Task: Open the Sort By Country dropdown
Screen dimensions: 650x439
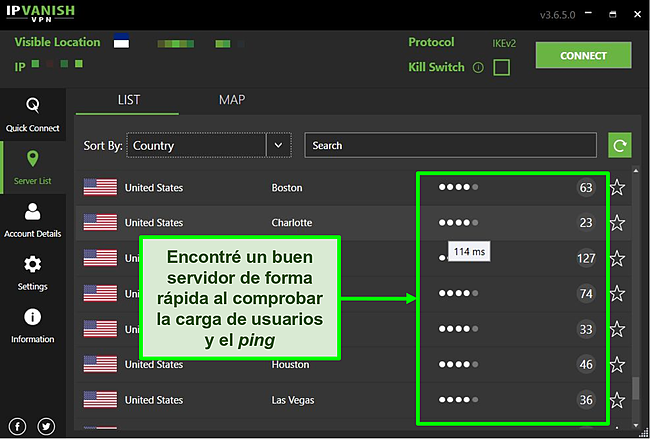Action: click(198, 146)
